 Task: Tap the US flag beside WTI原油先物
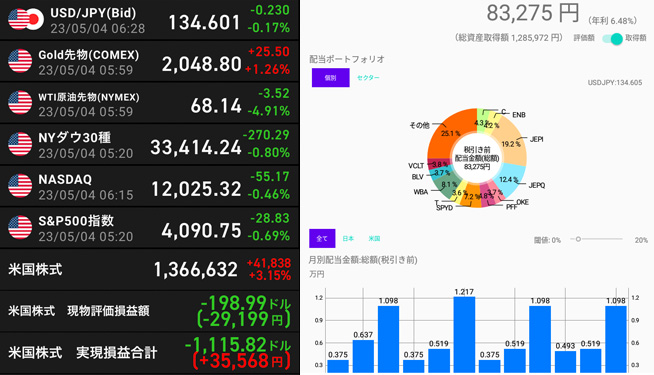(20, 103)
